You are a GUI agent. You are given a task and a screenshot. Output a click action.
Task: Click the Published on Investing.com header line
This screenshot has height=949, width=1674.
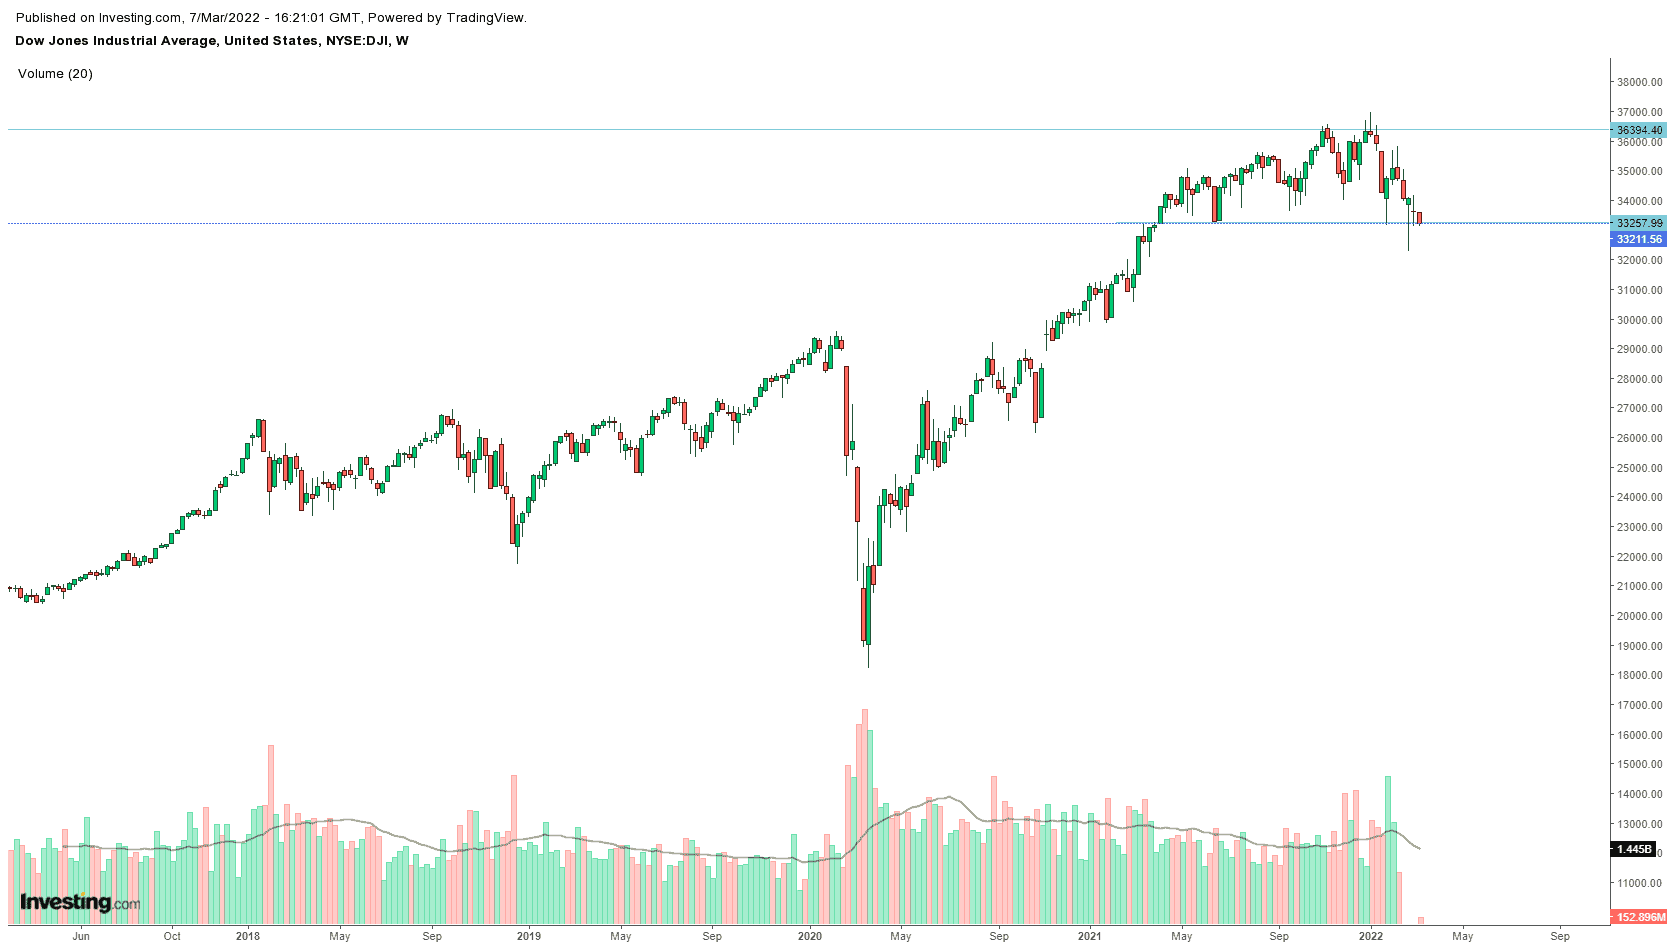271,18
